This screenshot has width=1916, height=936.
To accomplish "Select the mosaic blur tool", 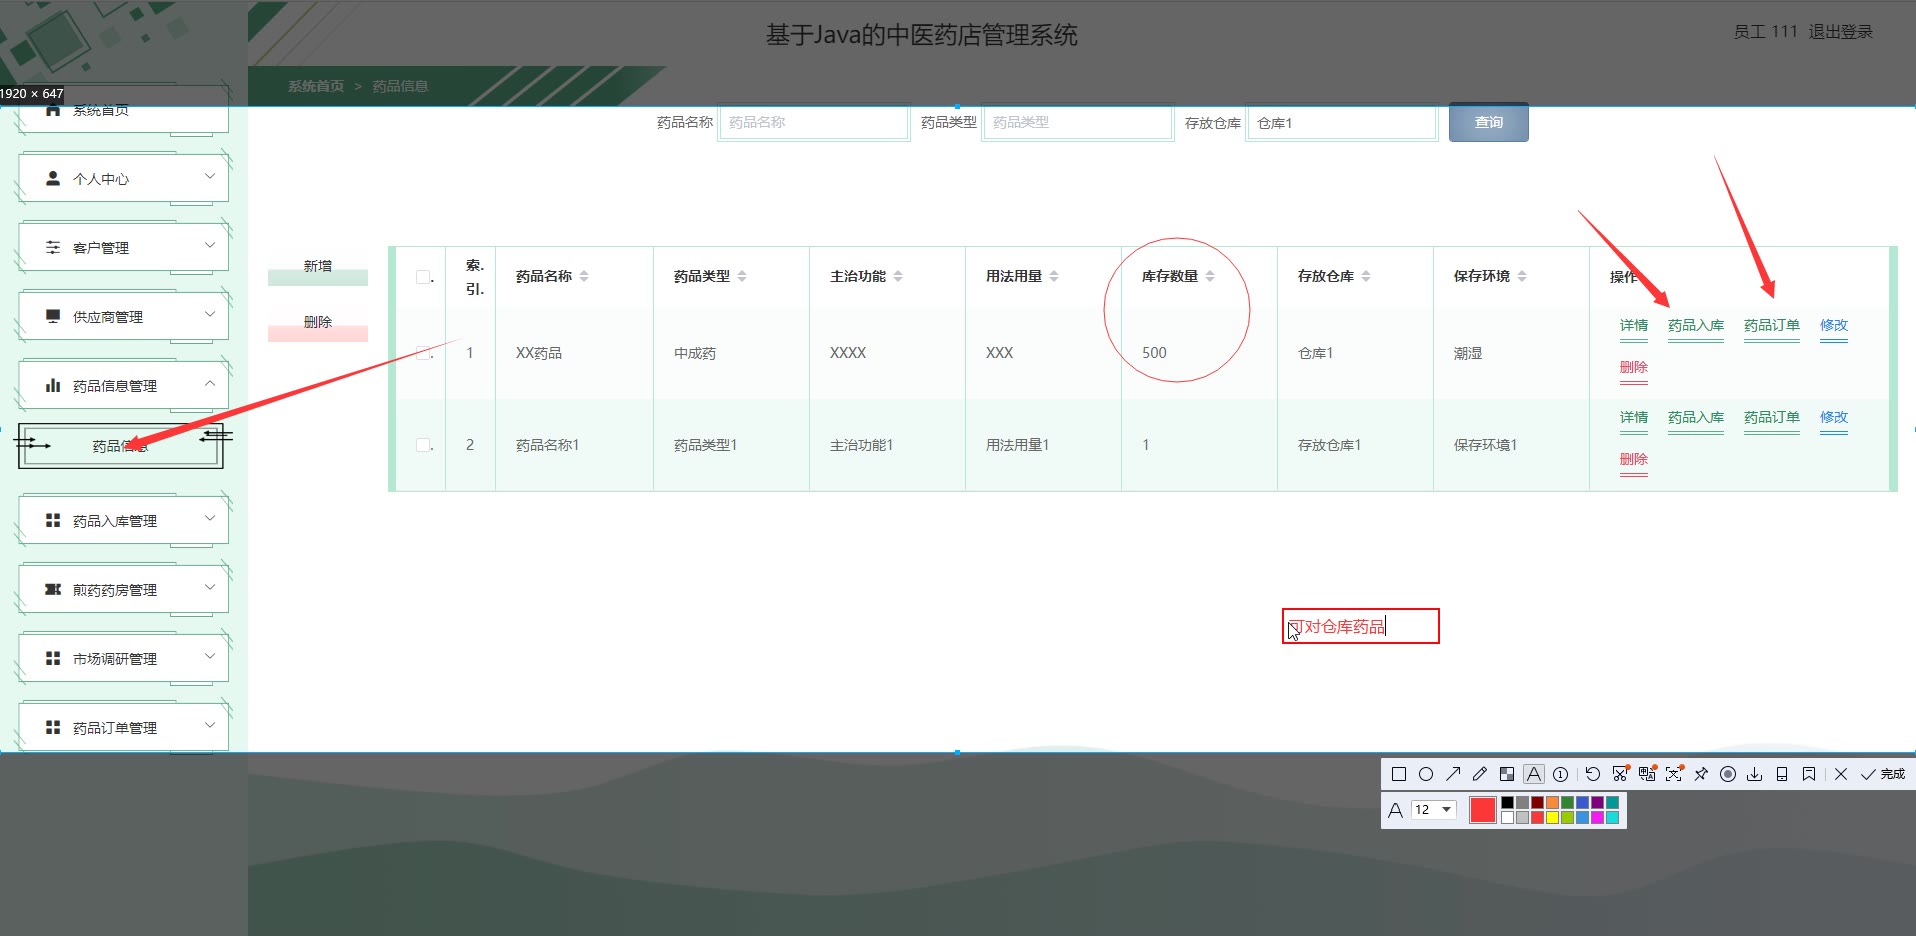I will 1507,774.
